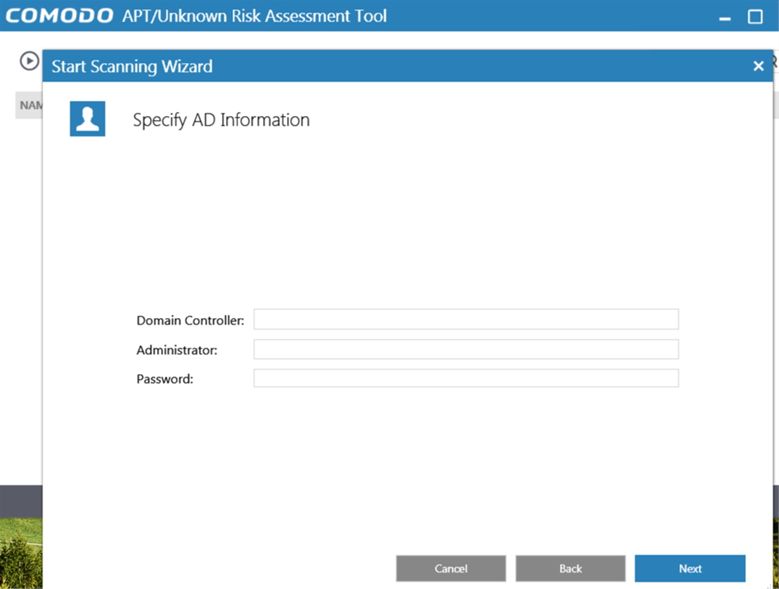Go to previous step with Back
Screen dimensions: 779x589
click(x=570, y=568)
